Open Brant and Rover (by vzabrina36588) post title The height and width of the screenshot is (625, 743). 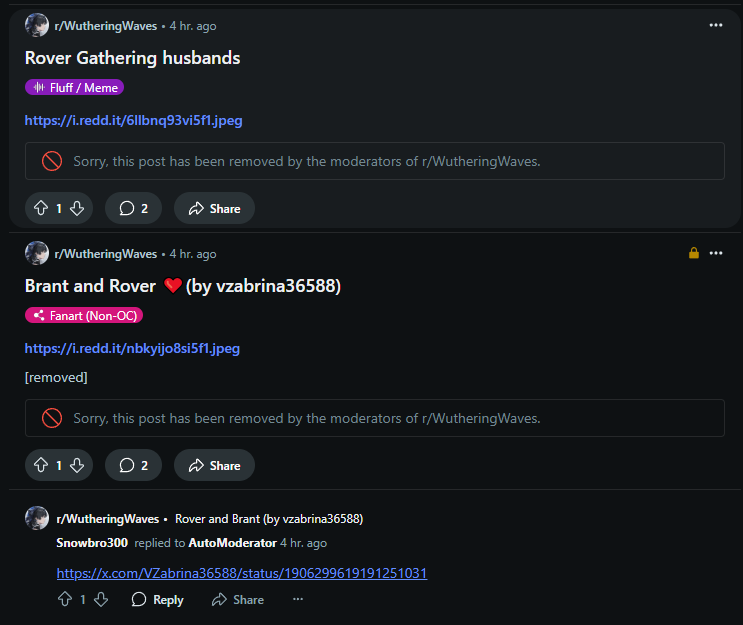[183, 286]
